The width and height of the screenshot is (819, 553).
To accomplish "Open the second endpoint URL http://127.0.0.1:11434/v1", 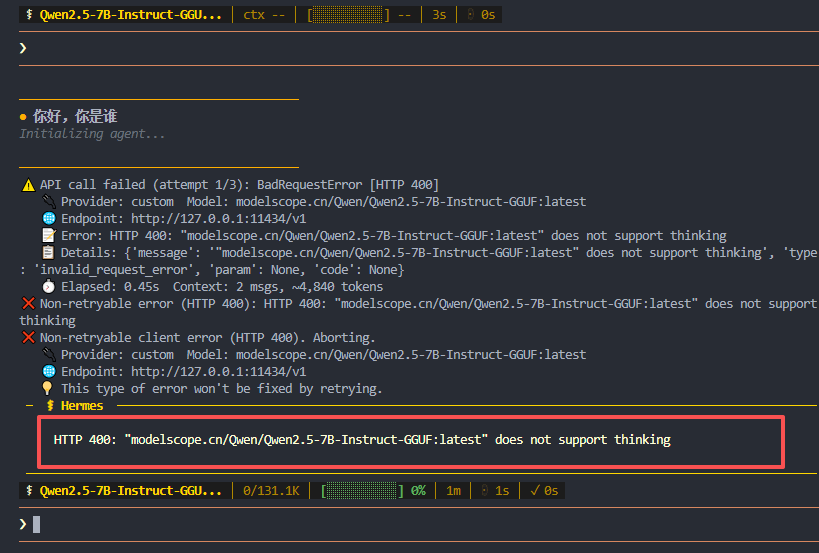I will point(218,371).
